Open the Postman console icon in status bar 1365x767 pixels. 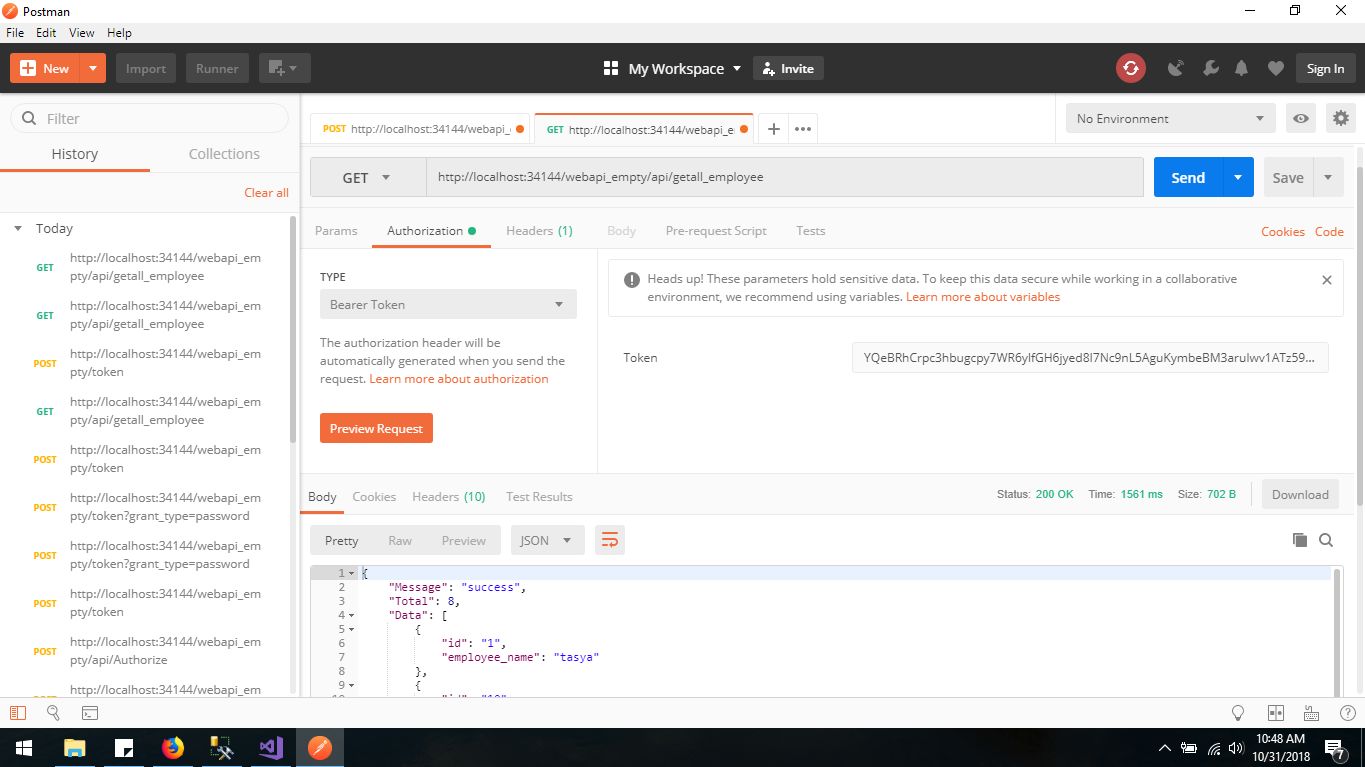(89, 713)
